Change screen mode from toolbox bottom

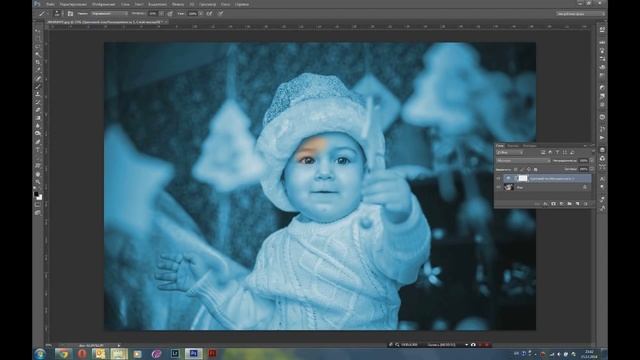pos(38,213)
